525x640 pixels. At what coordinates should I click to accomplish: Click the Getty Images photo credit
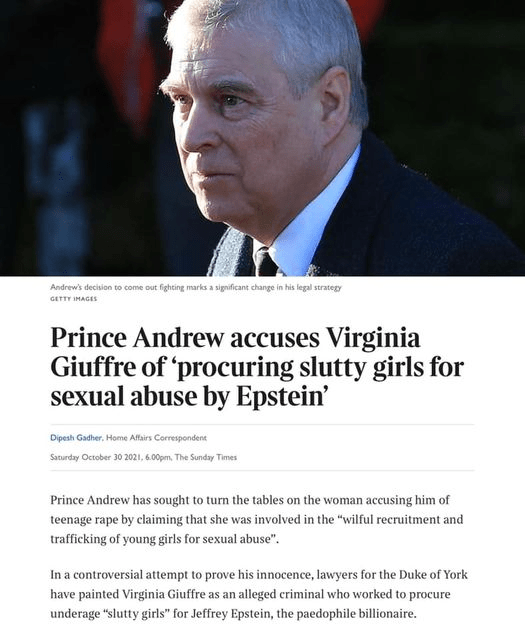pos(73,299)
